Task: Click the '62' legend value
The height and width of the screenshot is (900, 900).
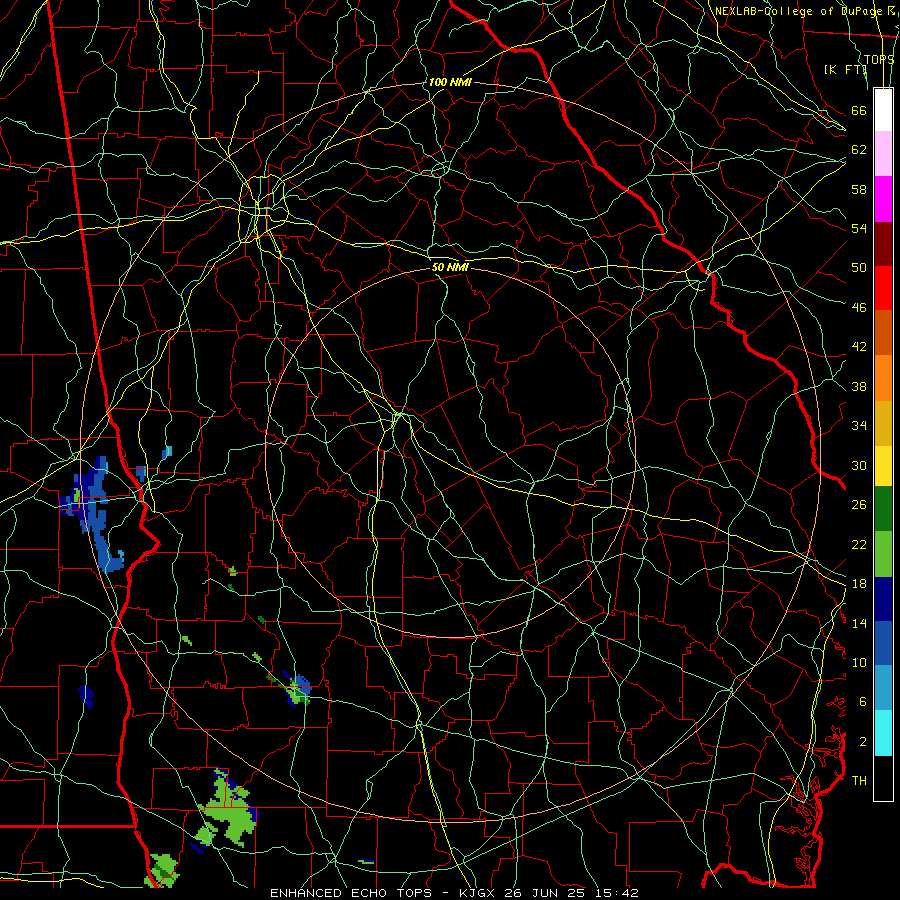Action: (859, 150)
